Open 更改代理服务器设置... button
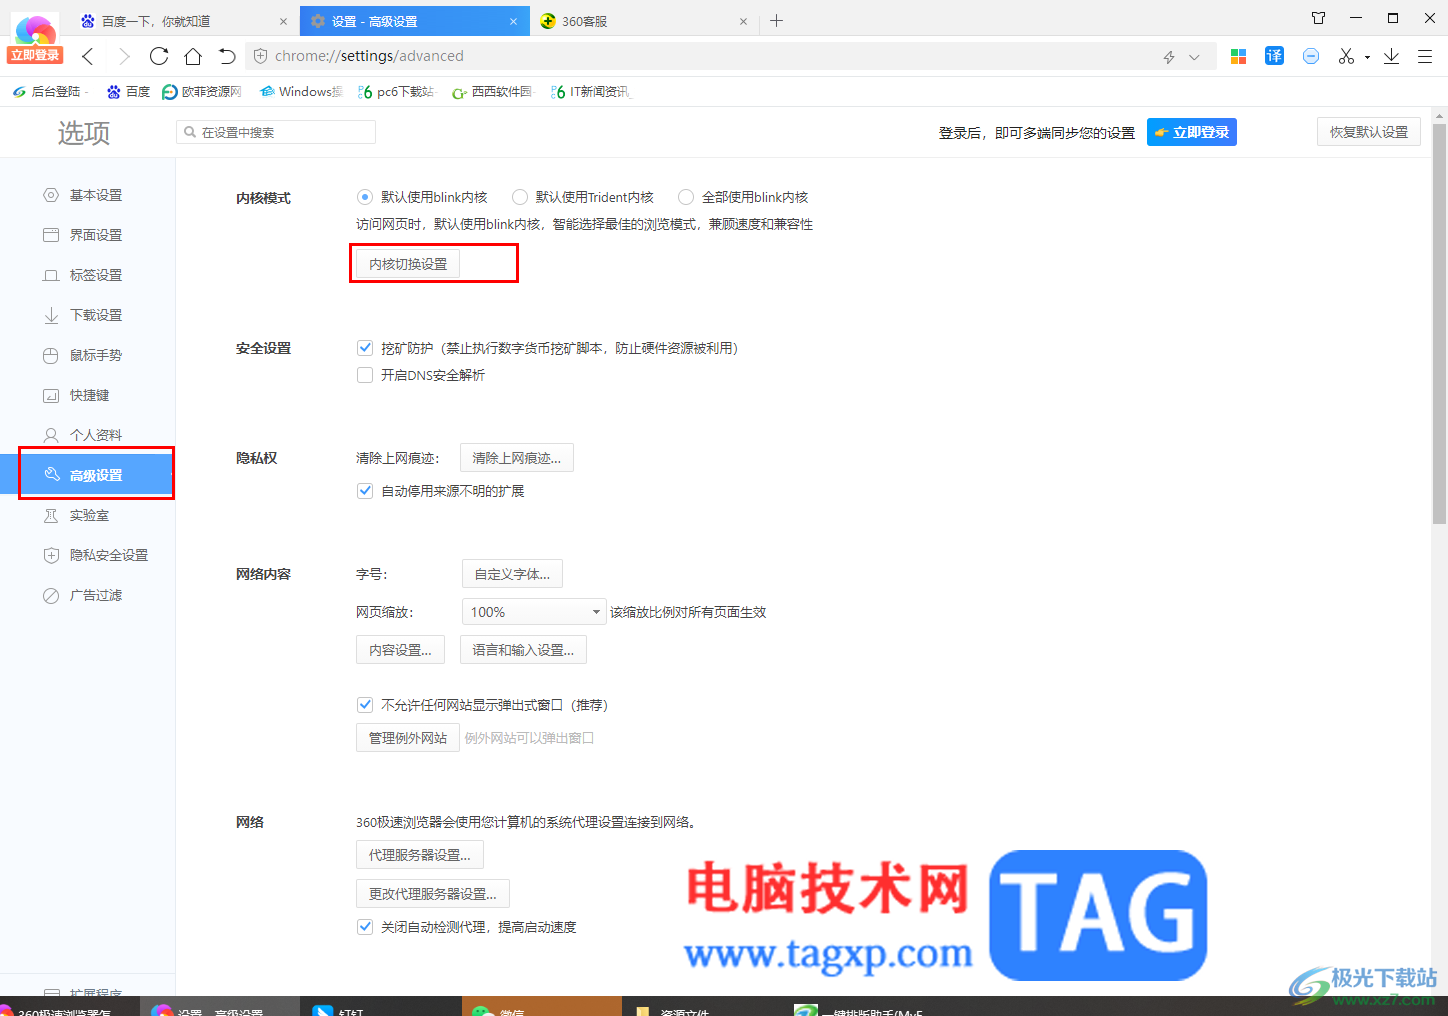The image size is (1448, 1016). pos(433,894)
